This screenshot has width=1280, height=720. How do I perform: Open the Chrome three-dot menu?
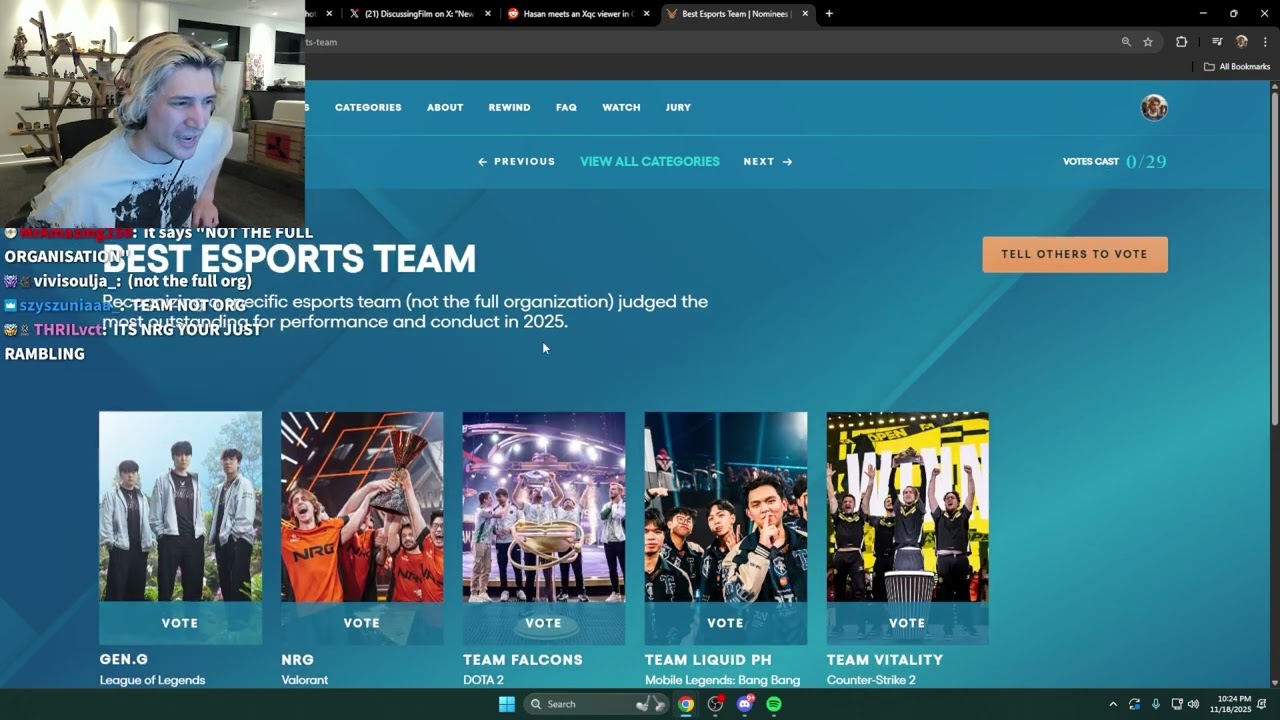[x=1265, y=42]
